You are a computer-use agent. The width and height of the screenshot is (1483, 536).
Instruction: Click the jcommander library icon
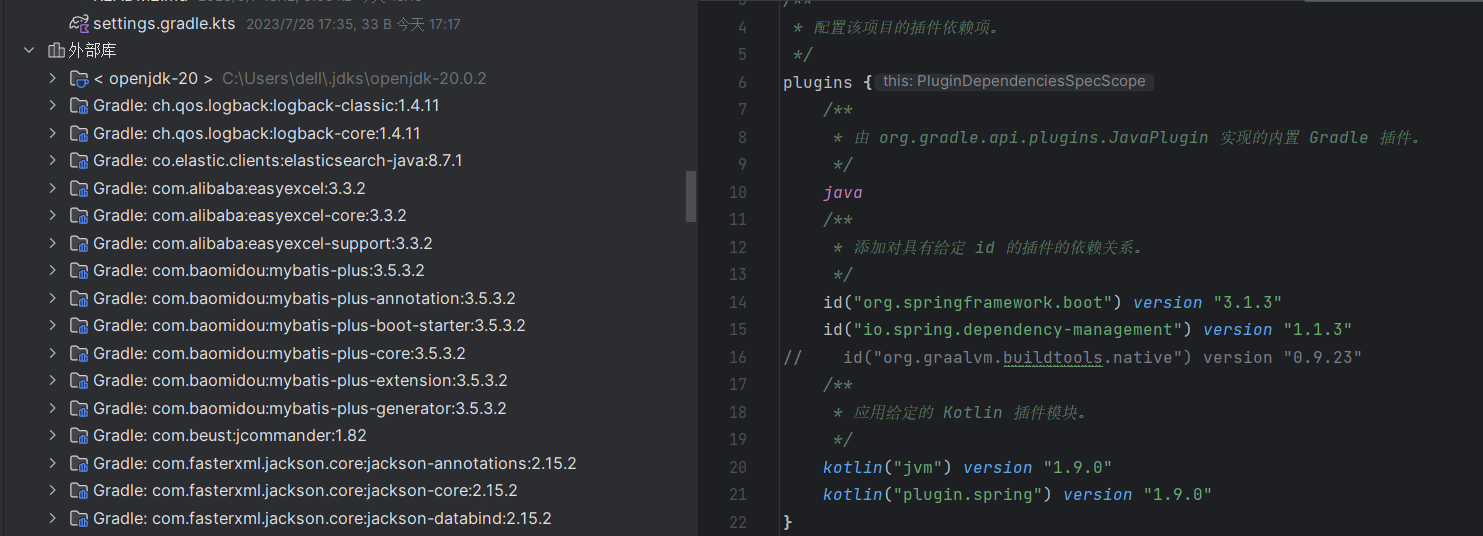(x=79, y=435)
